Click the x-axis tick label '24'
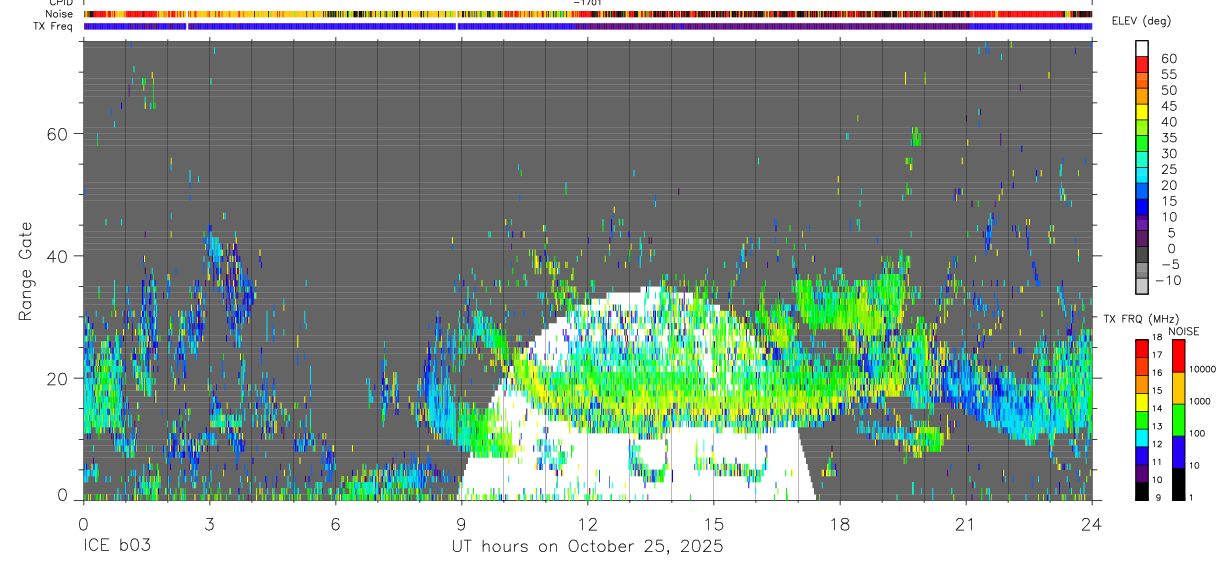Image resolution: width=1228 pixels, height=567 pixels. (x=1092, y=524)
